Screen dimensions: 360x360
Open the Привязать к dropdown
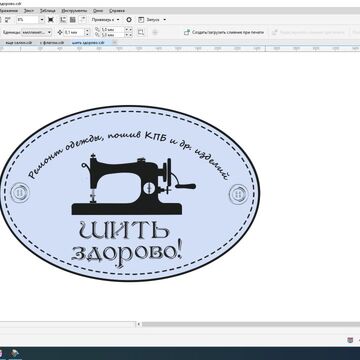105,20
